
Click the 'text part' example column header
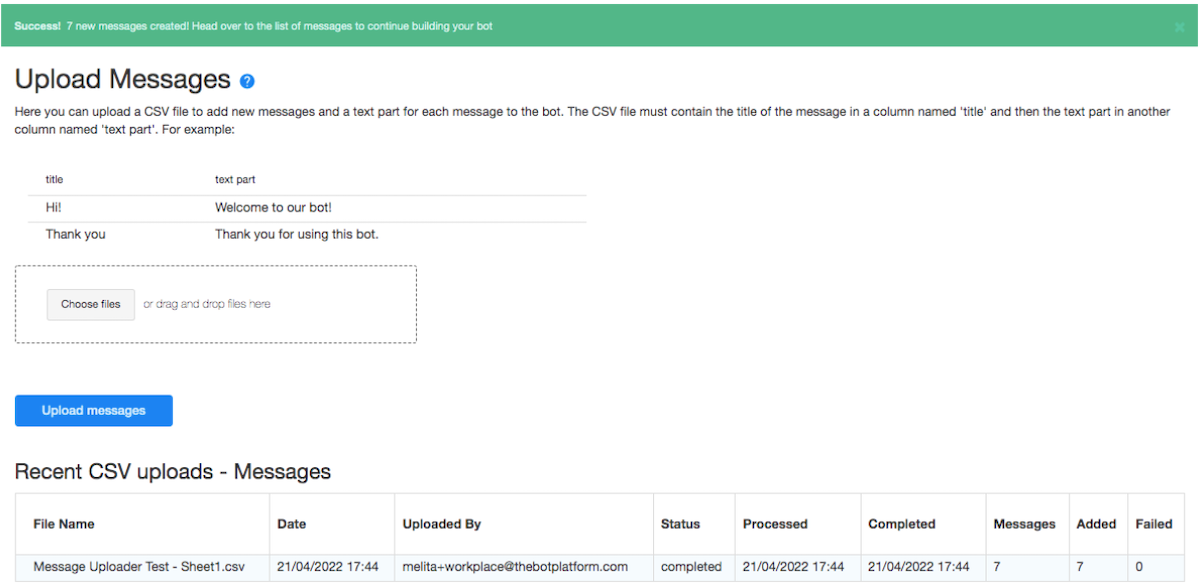tap(235, 180)
